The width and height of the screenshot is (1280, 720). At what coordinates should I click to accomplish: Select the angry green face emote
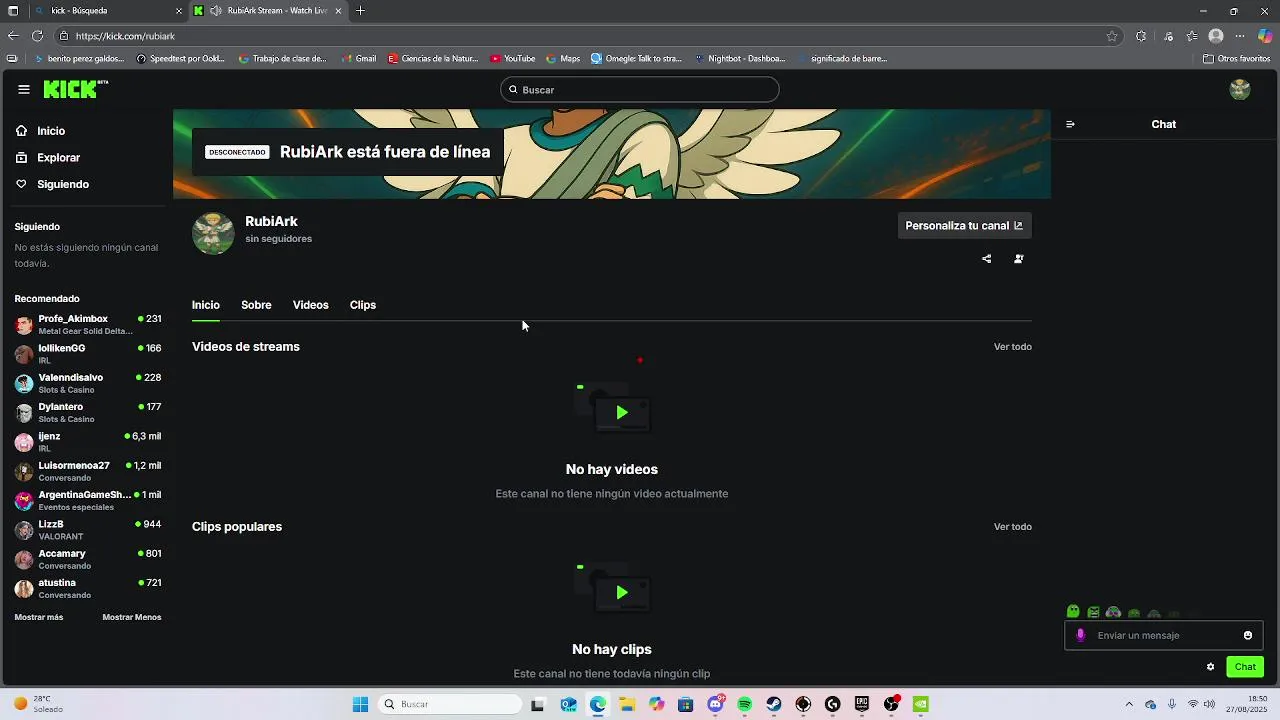click(x=1093, y=612)
